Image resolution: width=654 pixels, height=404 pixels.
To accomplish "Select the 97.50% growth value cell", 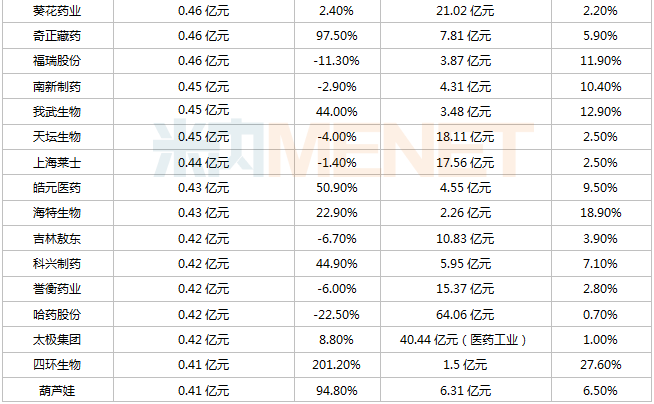I will tap(337, 36).
